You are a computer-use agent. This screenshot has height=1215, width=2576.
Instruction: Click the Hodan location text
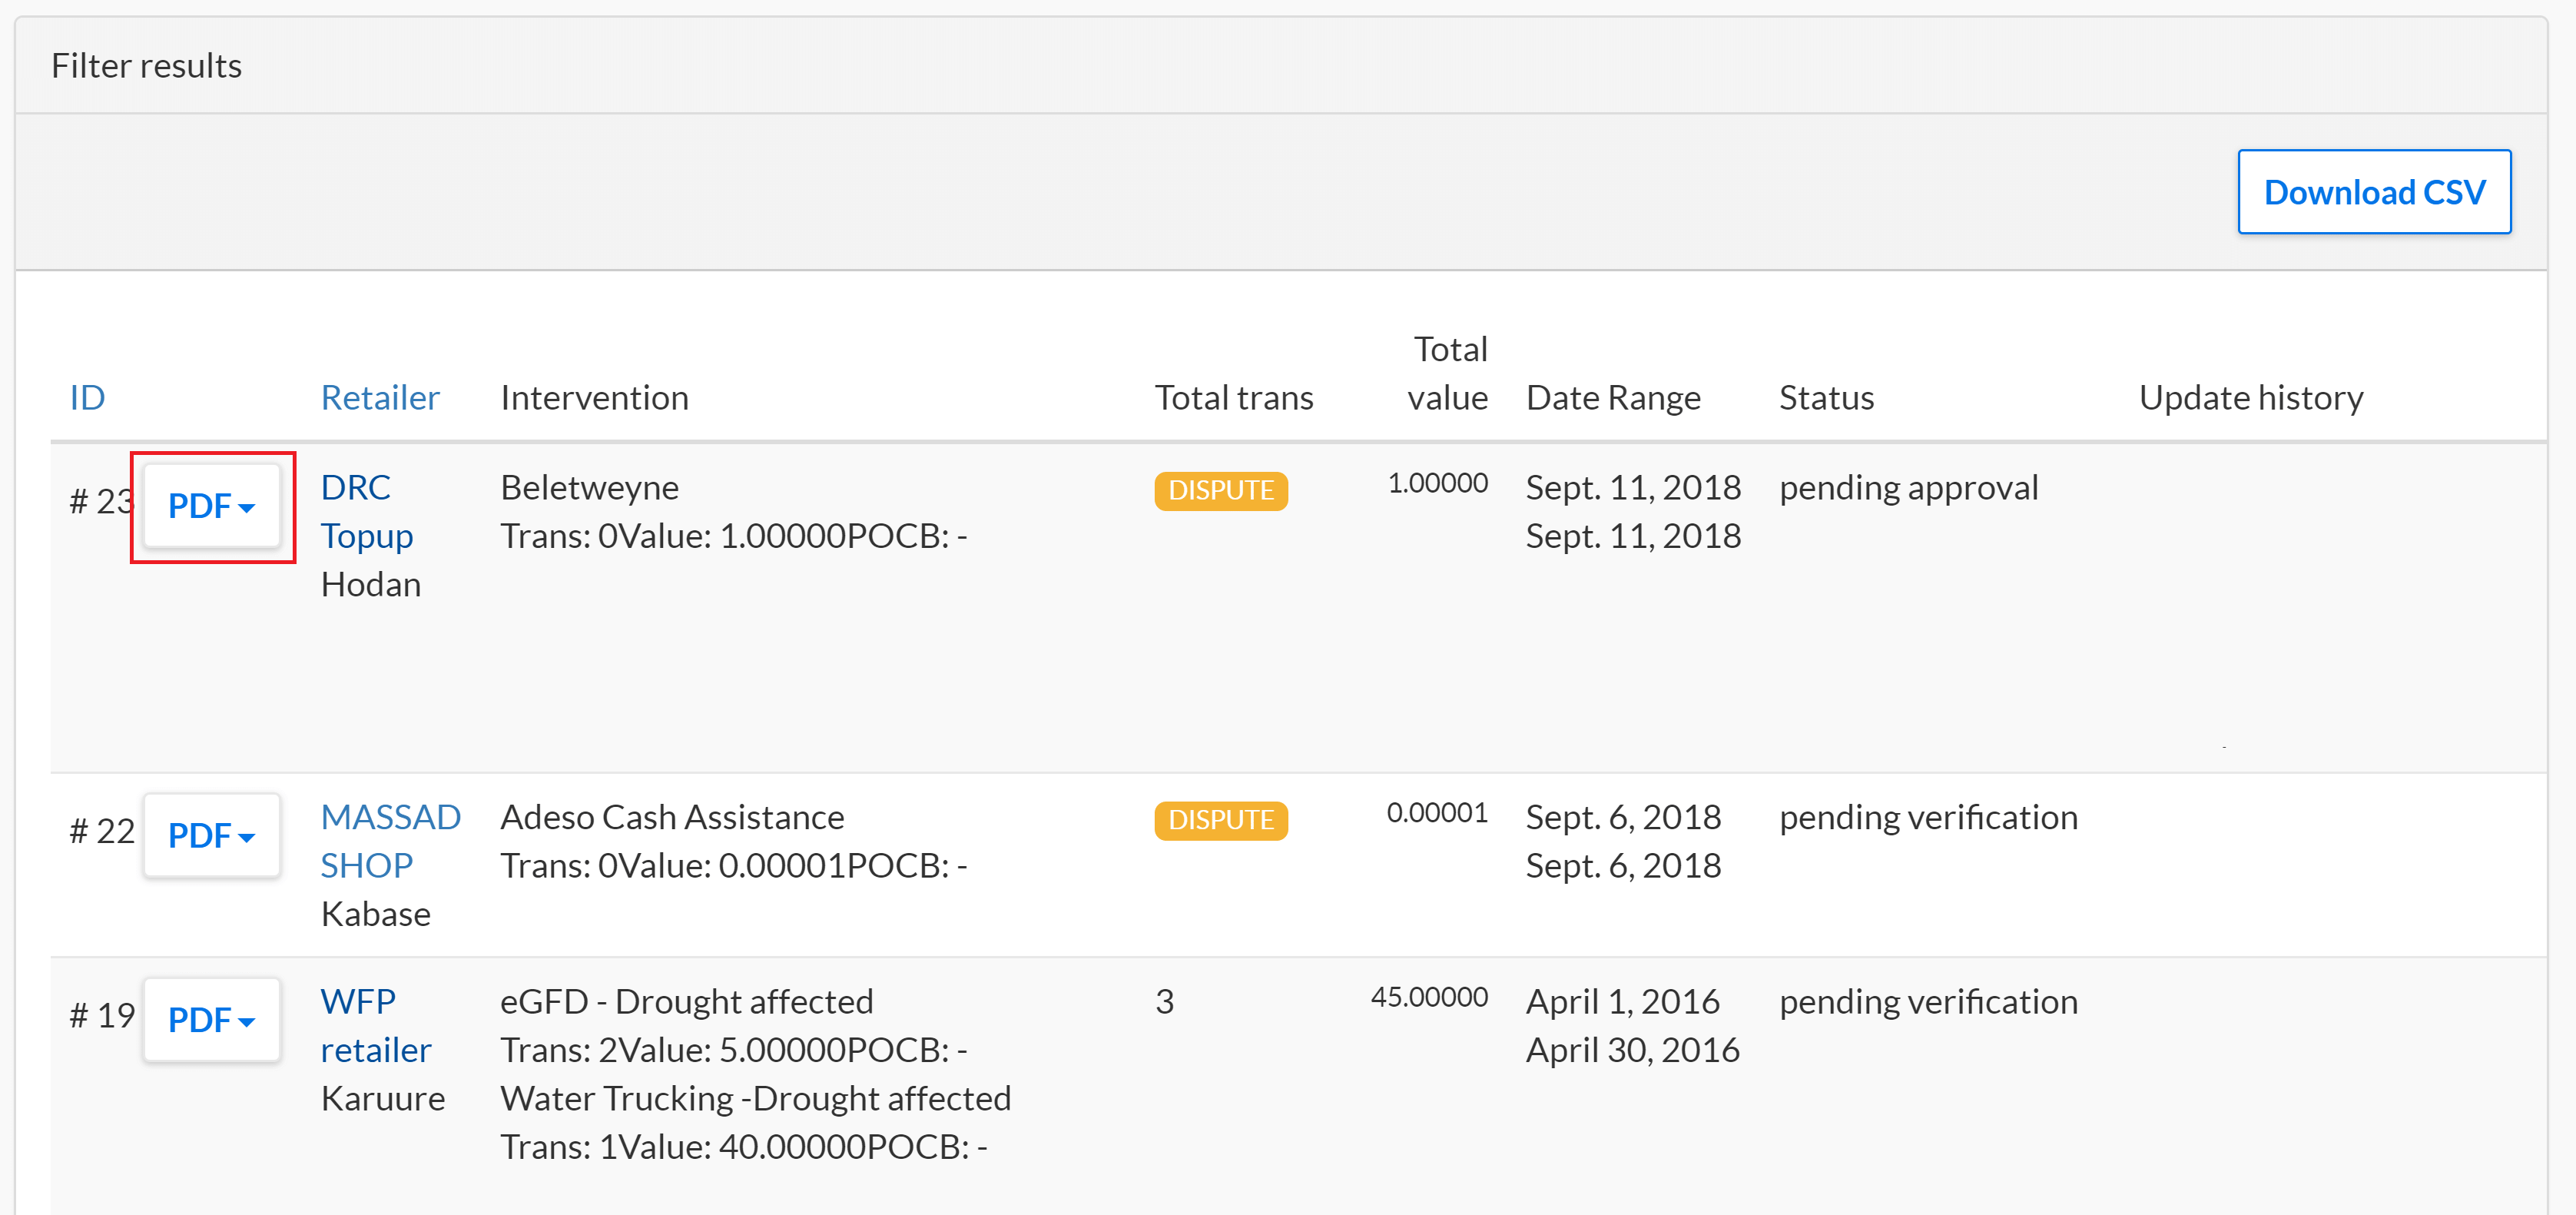coord(371,585)
